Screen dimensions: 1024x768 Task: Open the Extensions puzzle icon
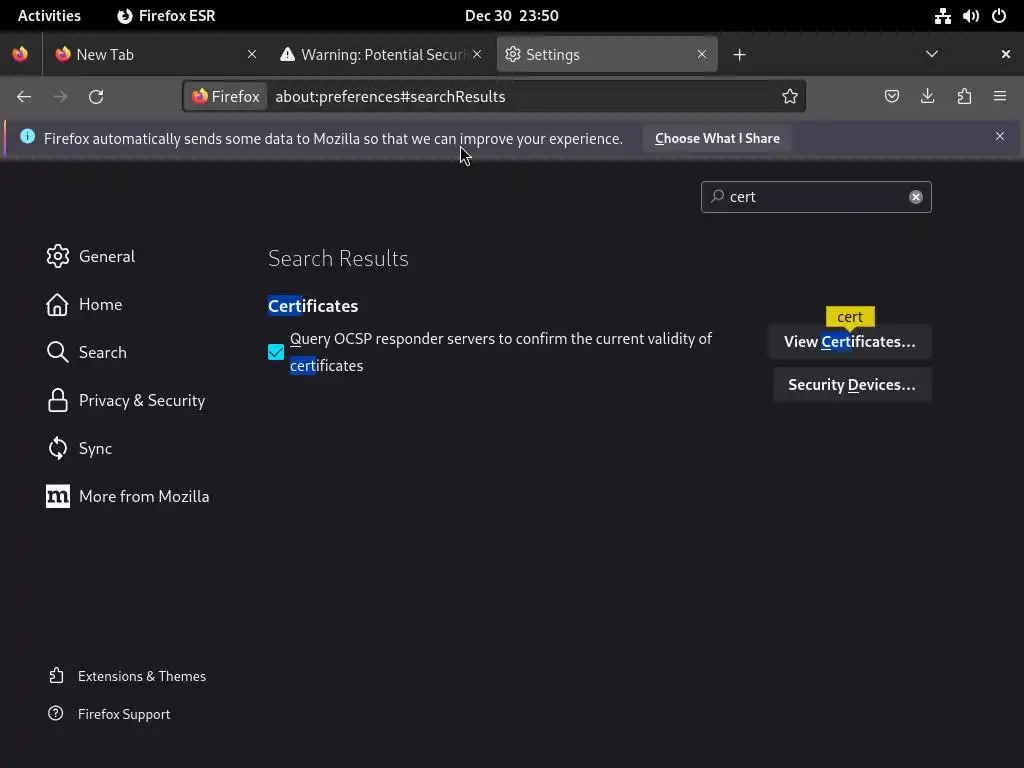(x=964, y=96)
